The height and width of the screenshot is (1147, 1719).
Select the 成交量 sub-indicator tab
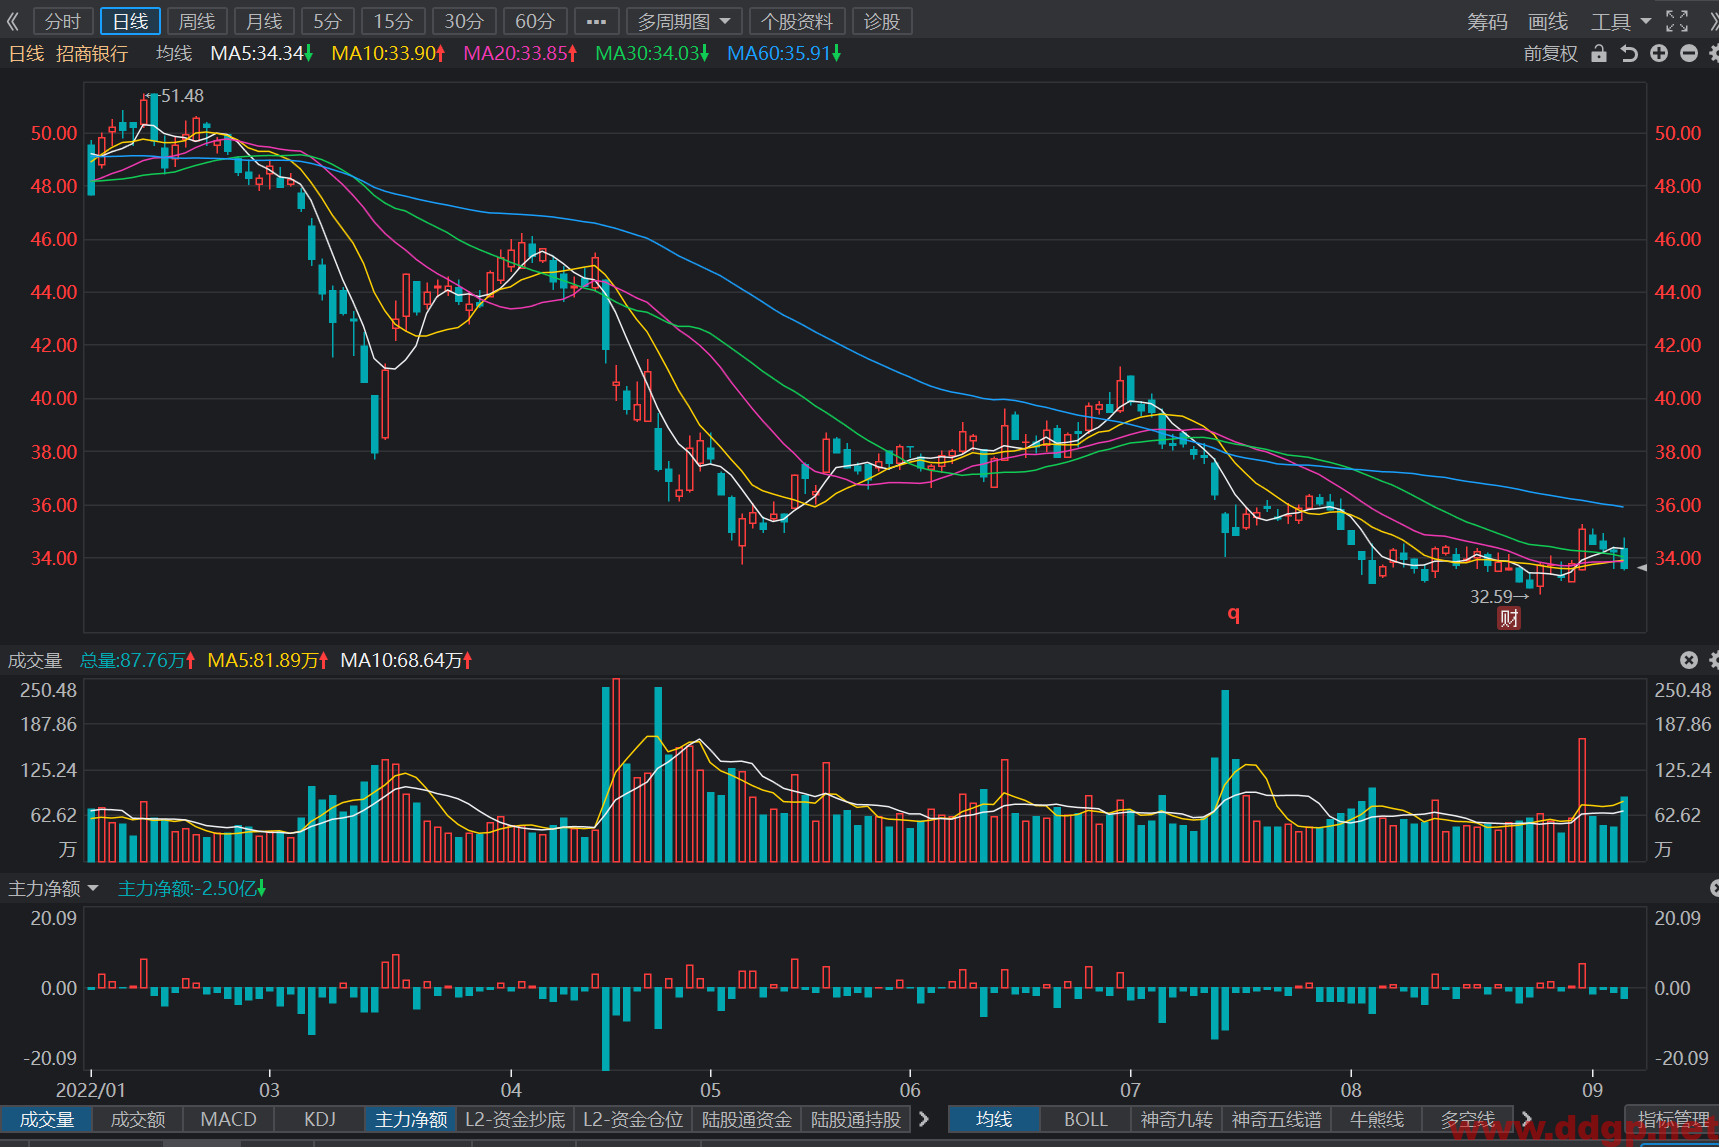(47, 1119)
